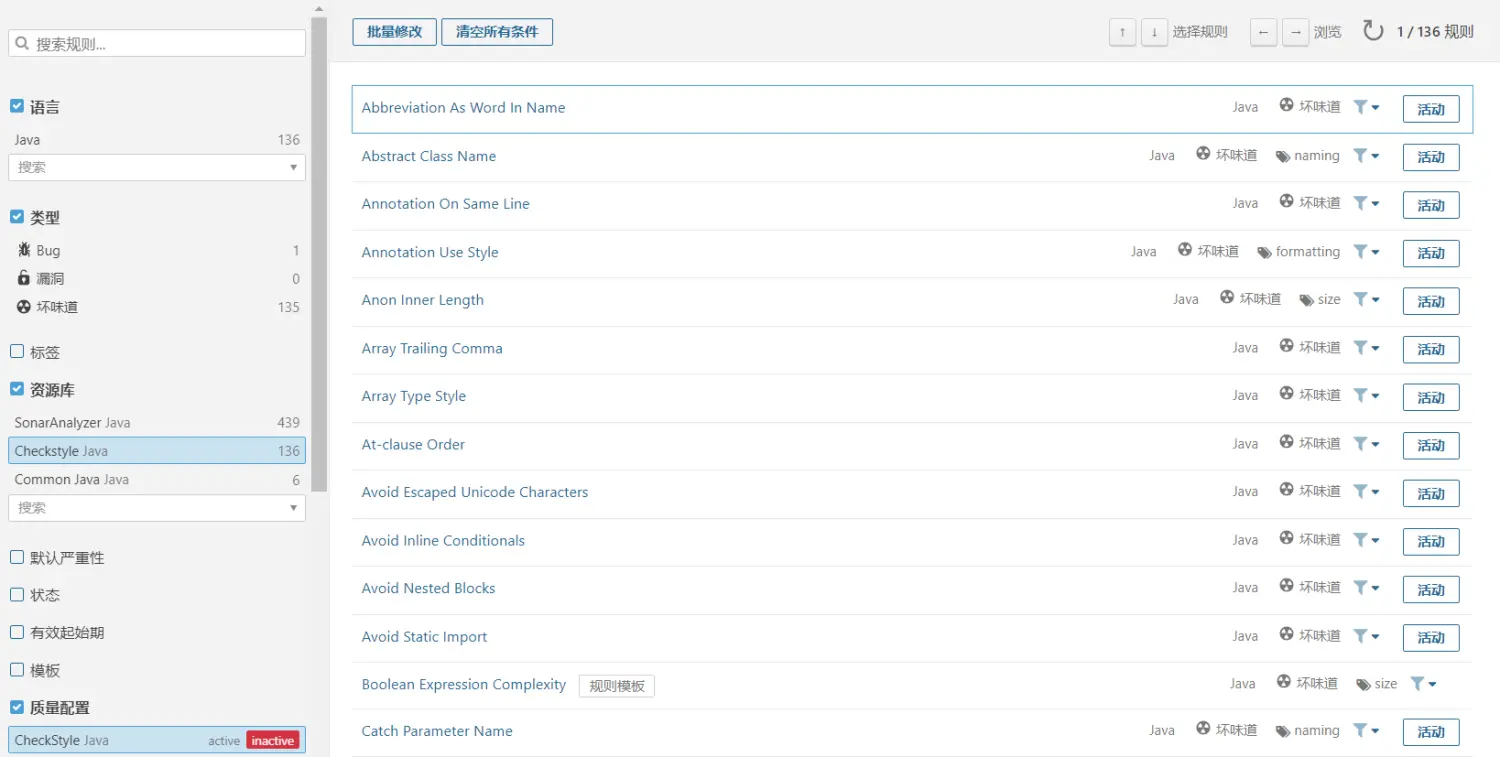Enable the 标签 filter checkbox
The width and height of the screenshot is (1500, 757).
point(16,350)
